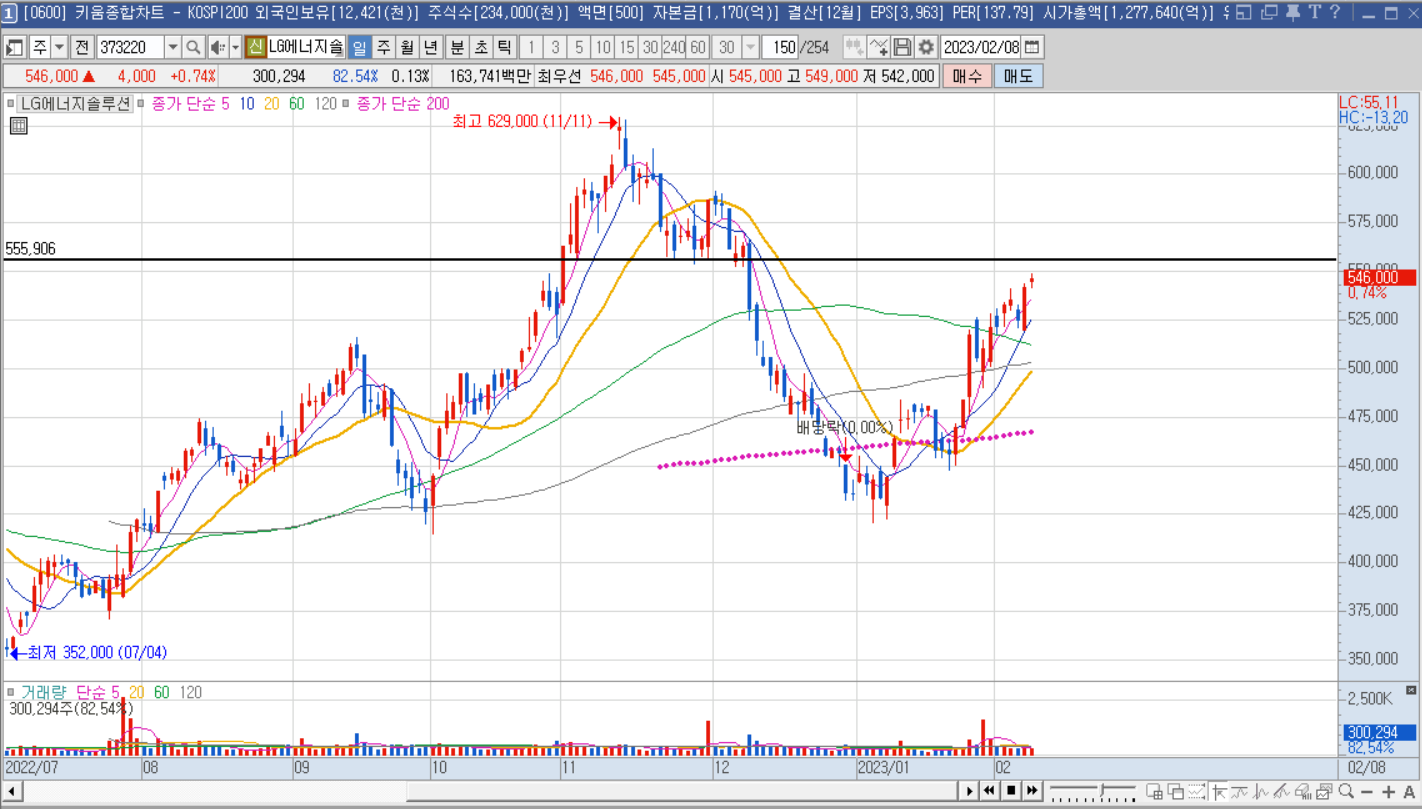The image size is (1422, 809).
Task: Click the sound alert speaker icon
Action: coord(217,47)
